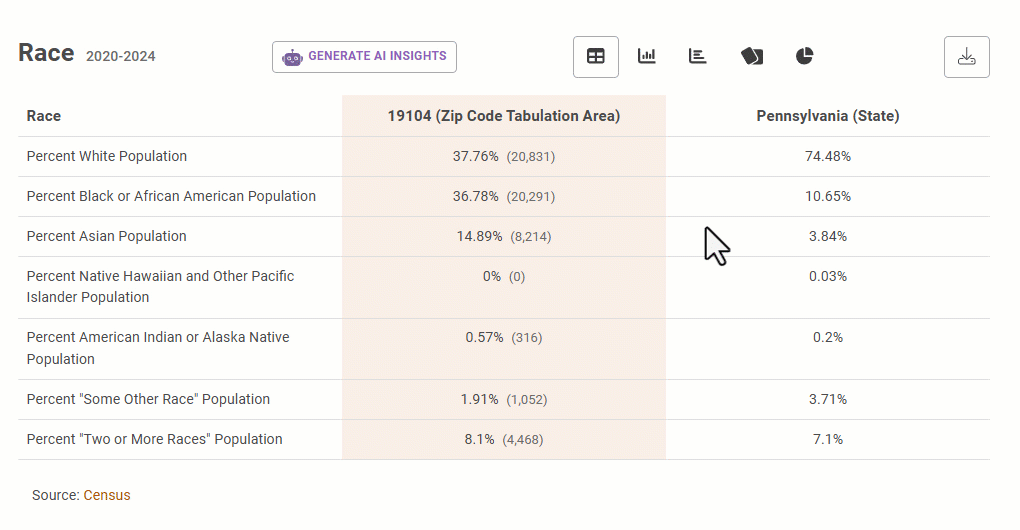Select the 36.78% Black population value
This screenshot has height=530, width=1020.
pos(476,196)
